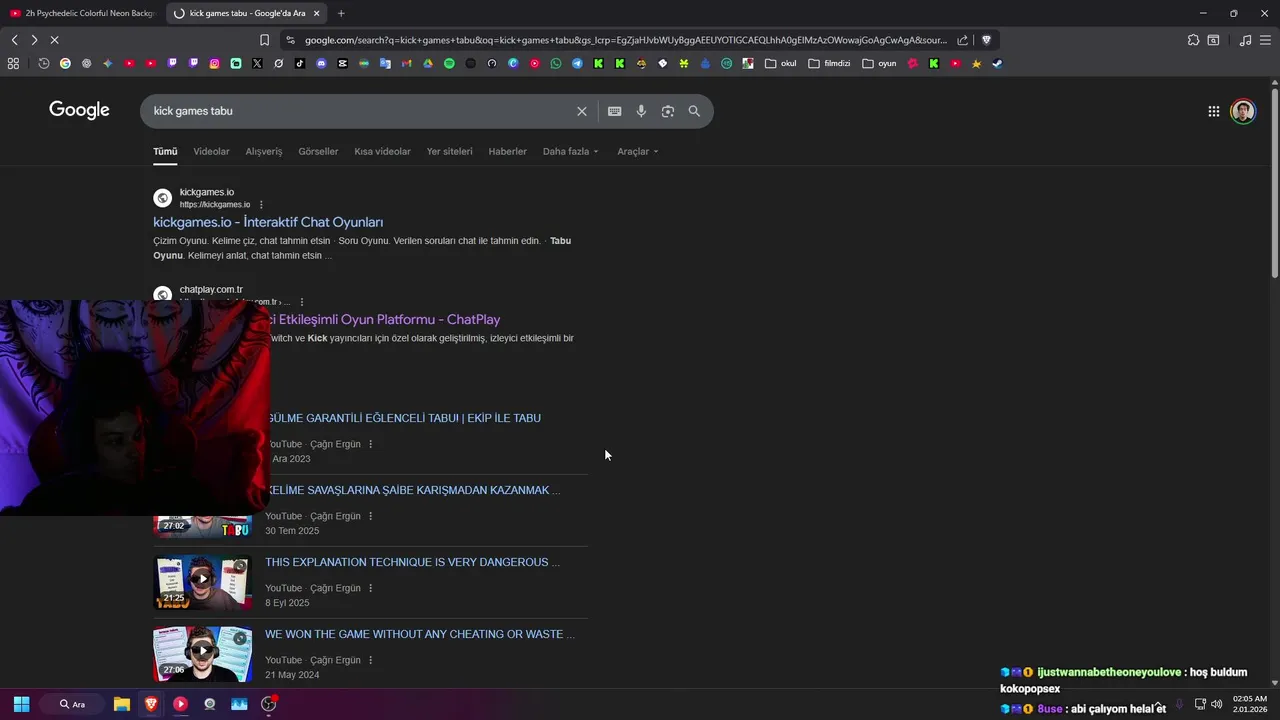The height and width of the screenshot is (720, 1280).
Task: Expand the 'Daha fazla' filter dropdown
Action: point(570,152)
